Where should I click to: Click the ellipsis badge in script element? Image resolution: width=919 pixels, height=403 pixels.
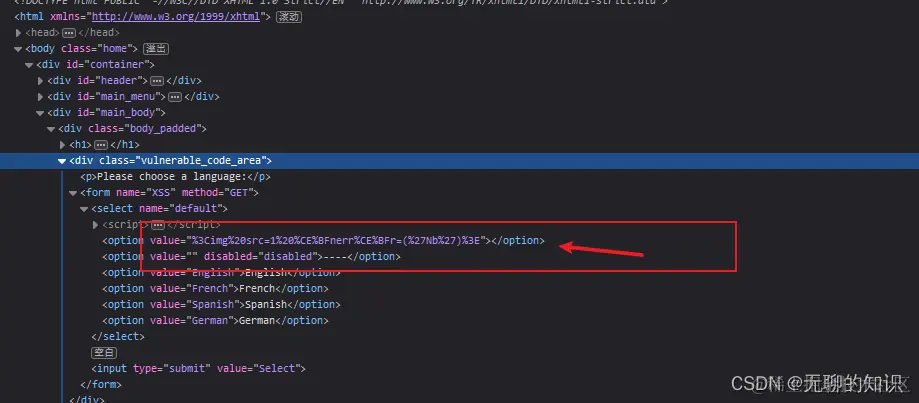(x=158, y=224)
